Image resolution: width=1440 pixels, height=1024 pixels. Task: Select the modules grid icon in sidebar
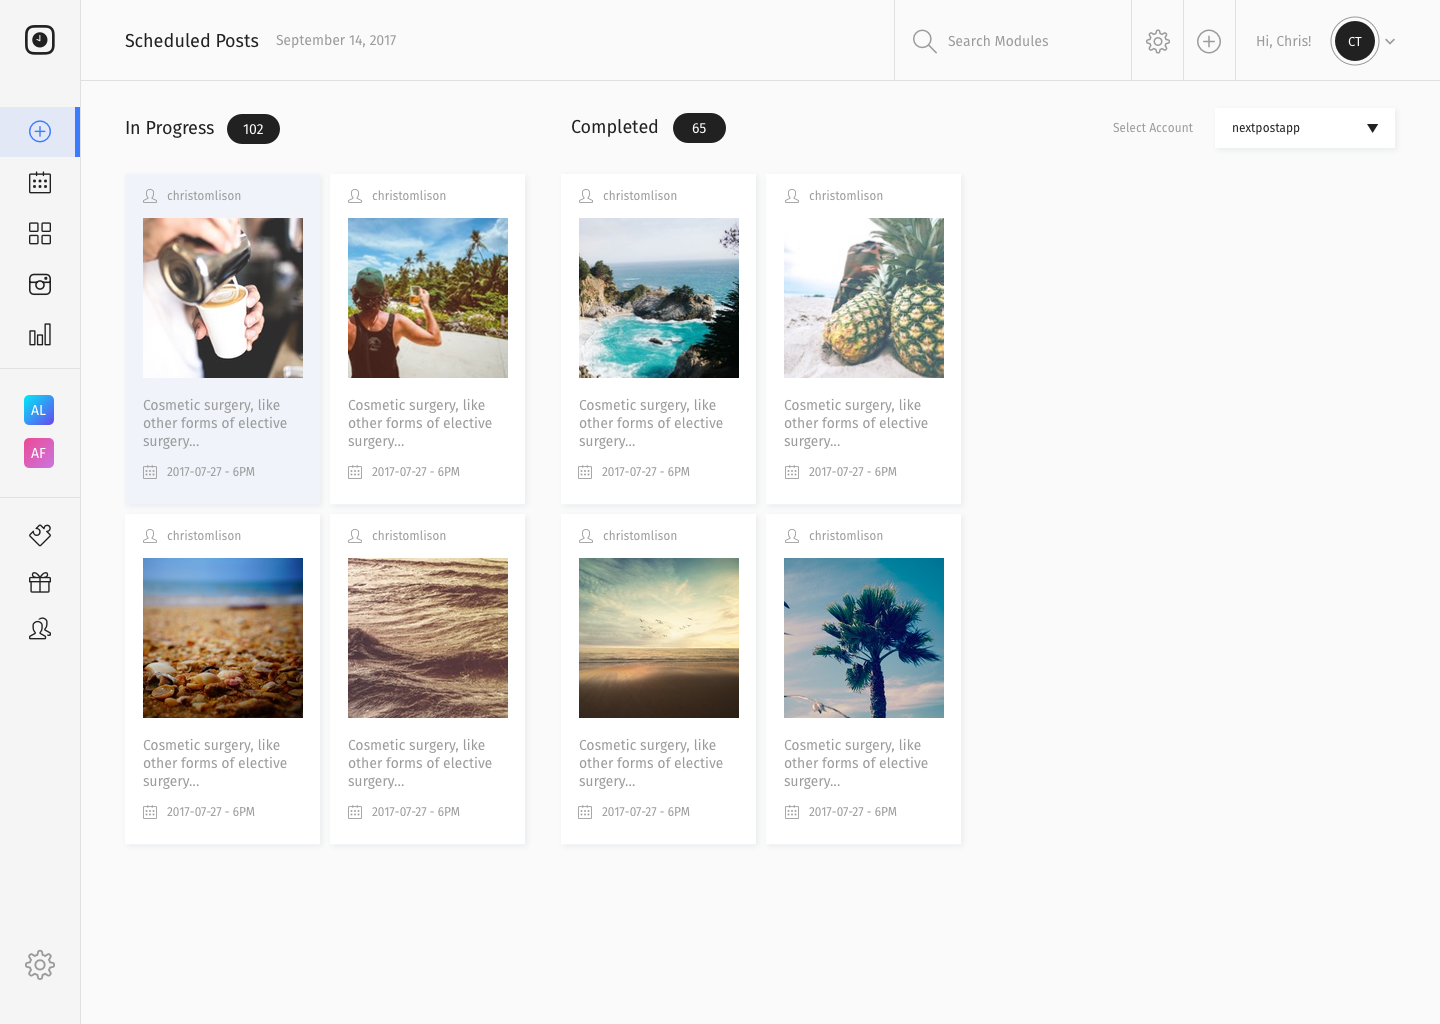(40, 233)
